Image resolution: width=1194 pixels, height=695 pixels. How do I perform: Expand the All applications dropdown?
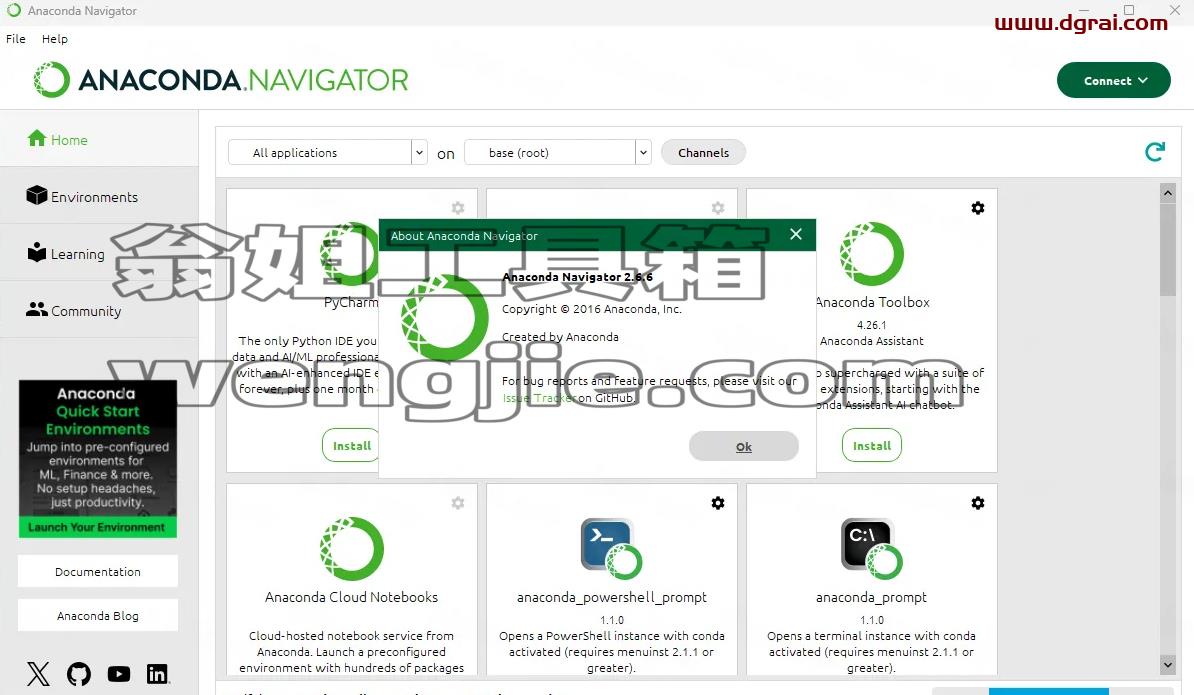[x=327, y=152]
